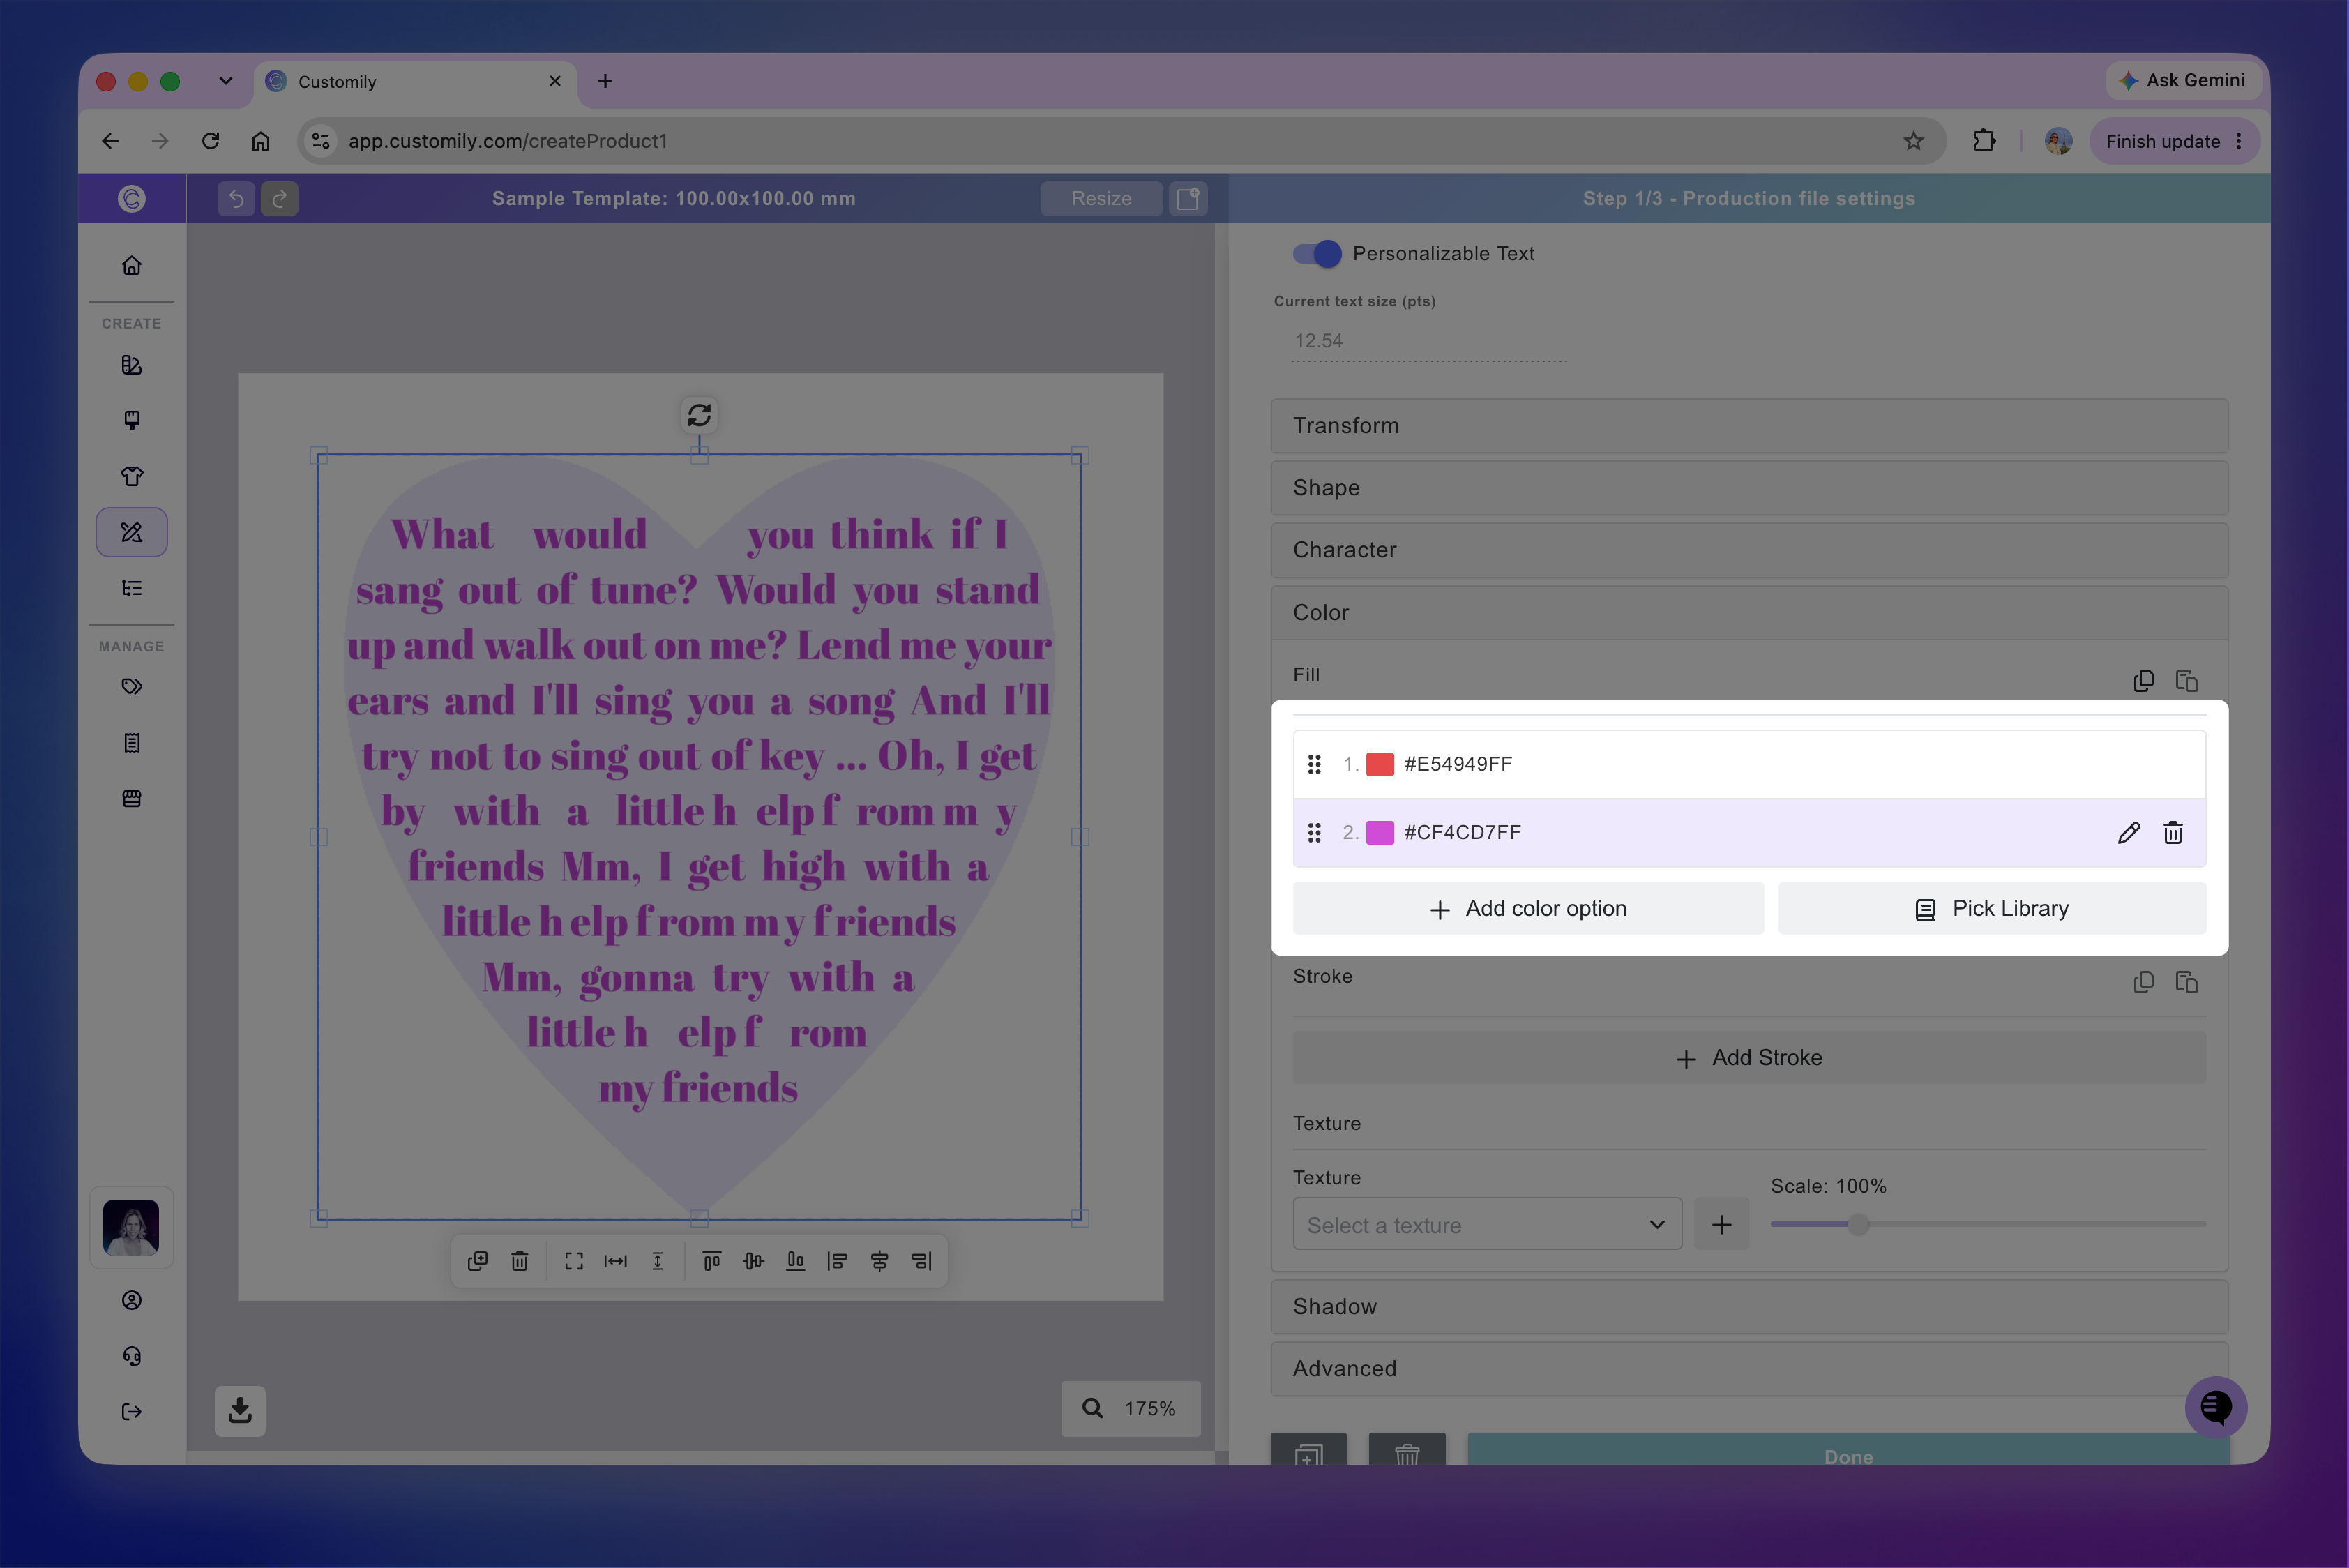Expand the Character section
The image size is (2349, 1568).
pos(1749,550)
